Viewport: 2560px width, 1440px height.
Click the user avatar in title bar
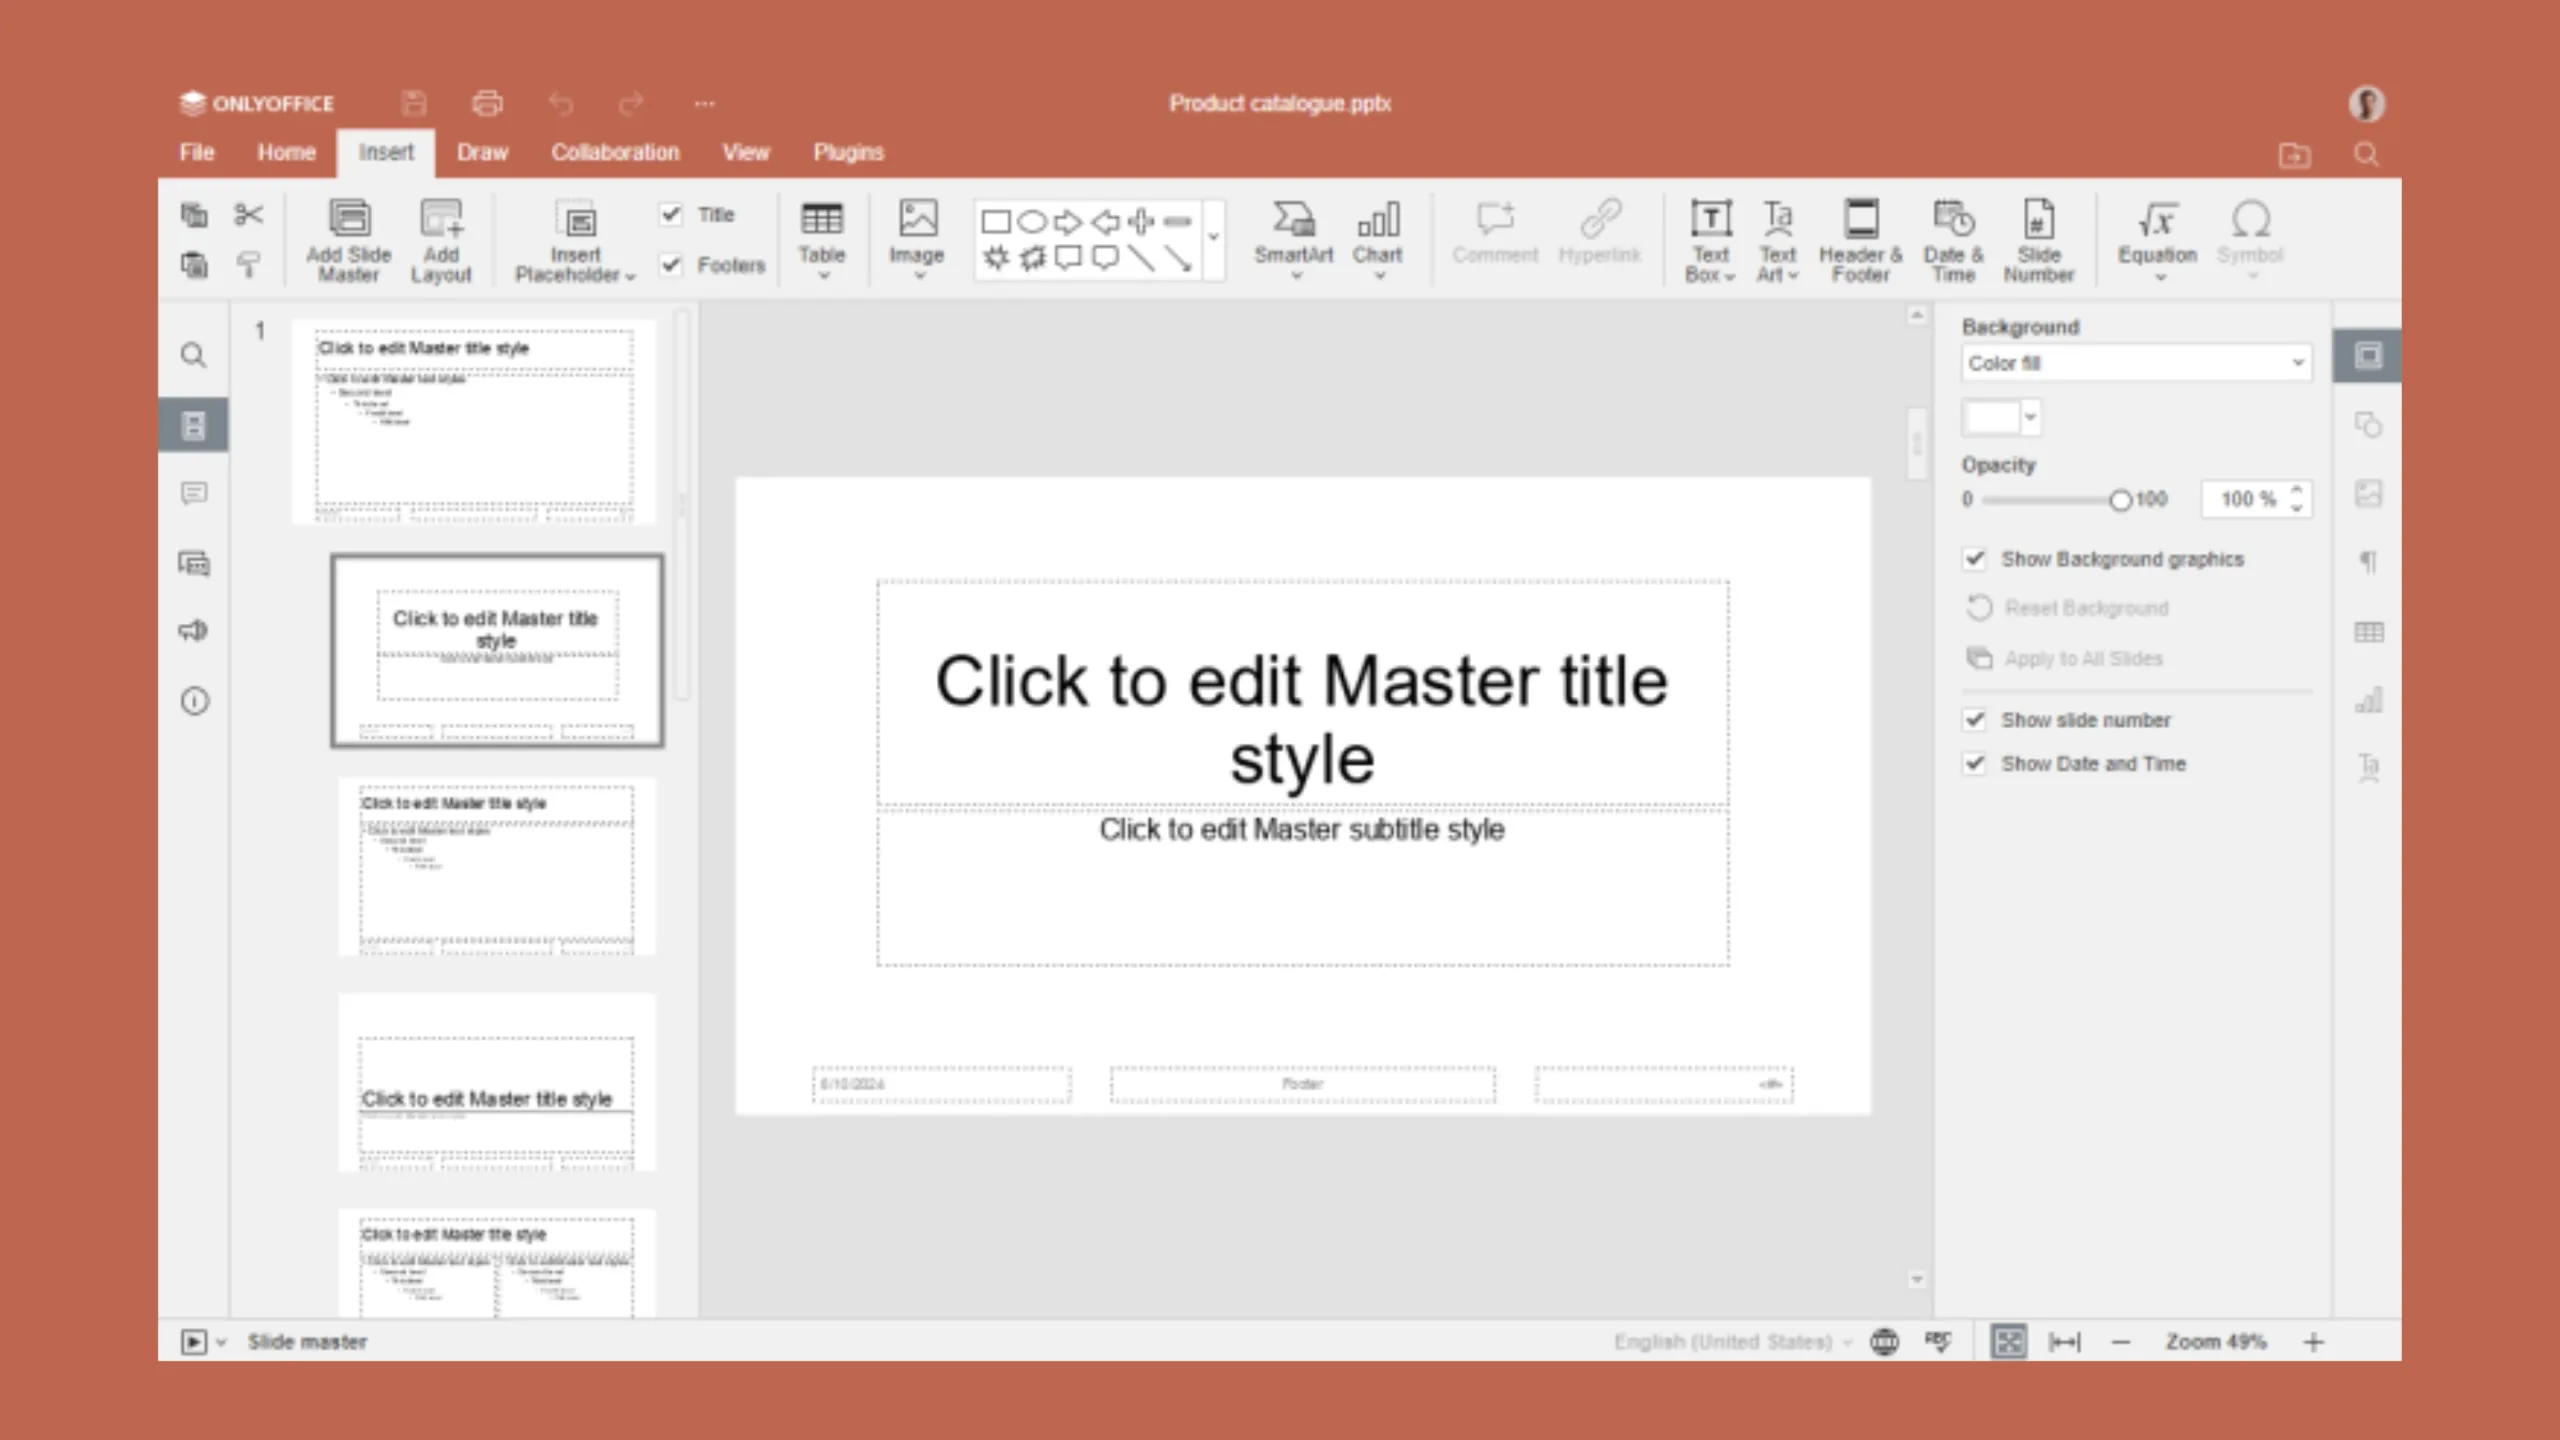click(2366, 103)
